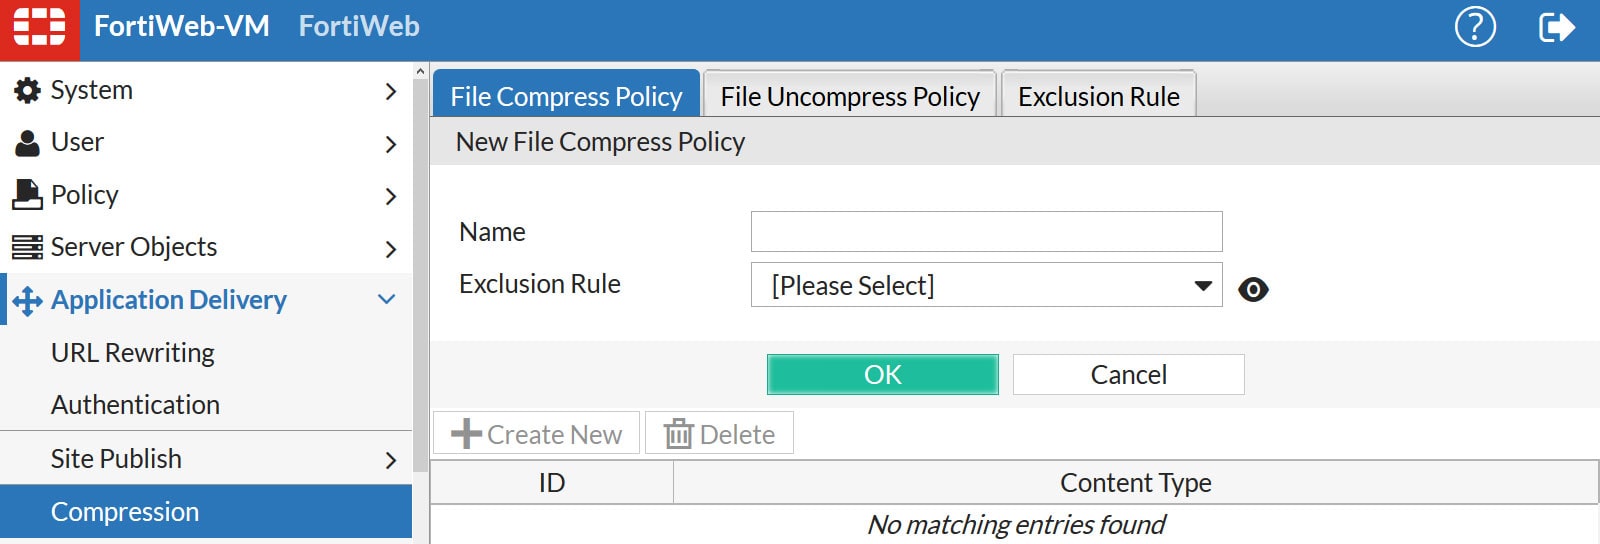Image resolution: width=1600 pixels, height=544 pixels.
Task: Open the Exclusion Rule dropdown
Action: 986,286
